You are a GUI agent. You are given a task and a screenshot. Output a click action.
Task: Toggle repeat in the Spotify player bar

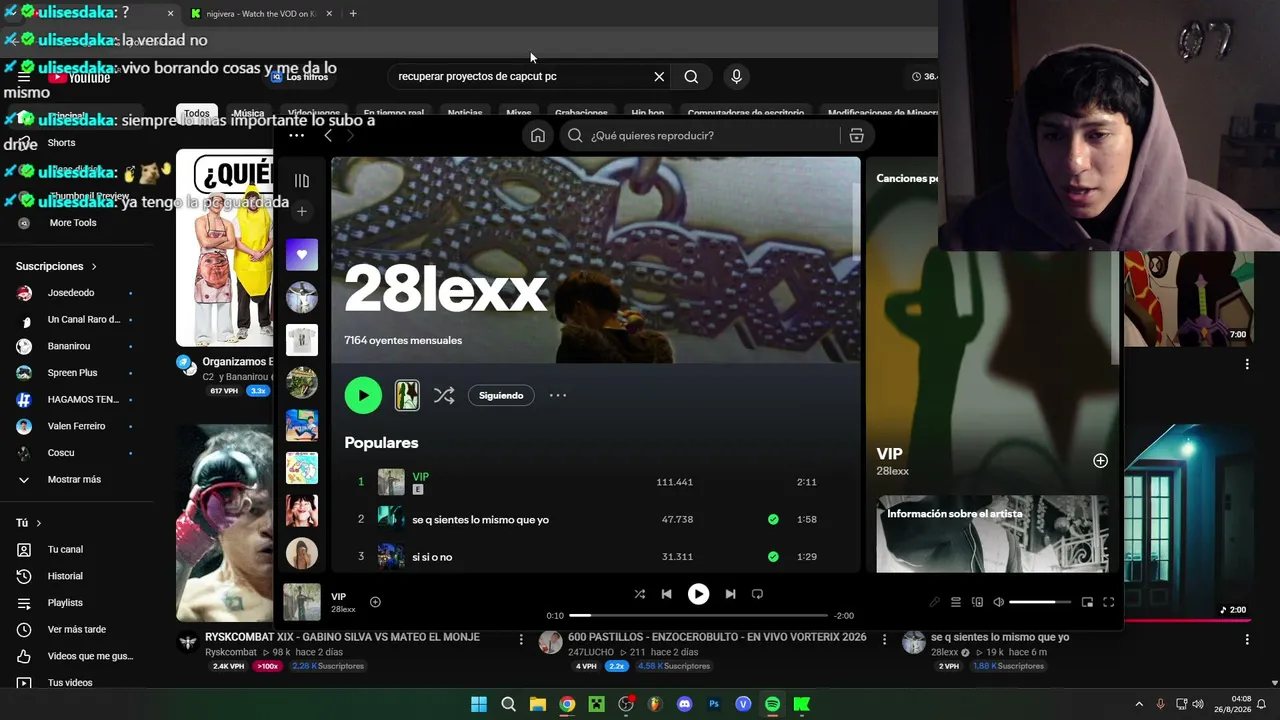pos(757,594)
